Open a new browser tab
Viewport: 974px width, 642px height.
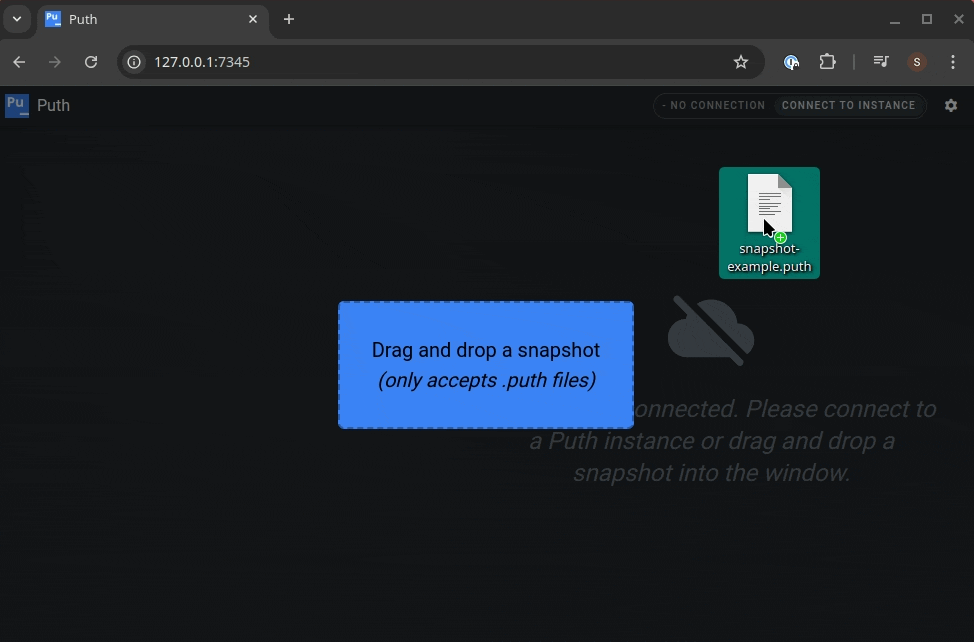click(289, 19)
